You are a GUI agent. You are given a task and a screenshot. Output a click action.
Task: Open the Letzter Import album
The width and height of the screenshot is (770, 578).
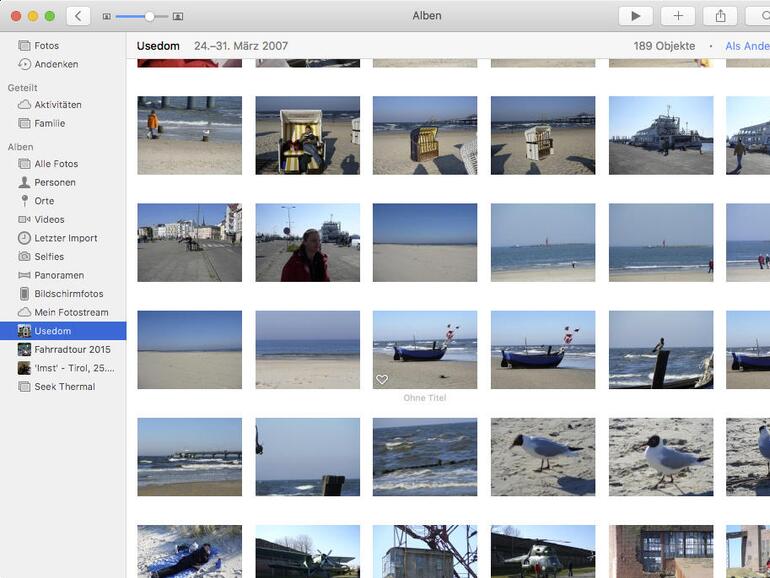66,238
